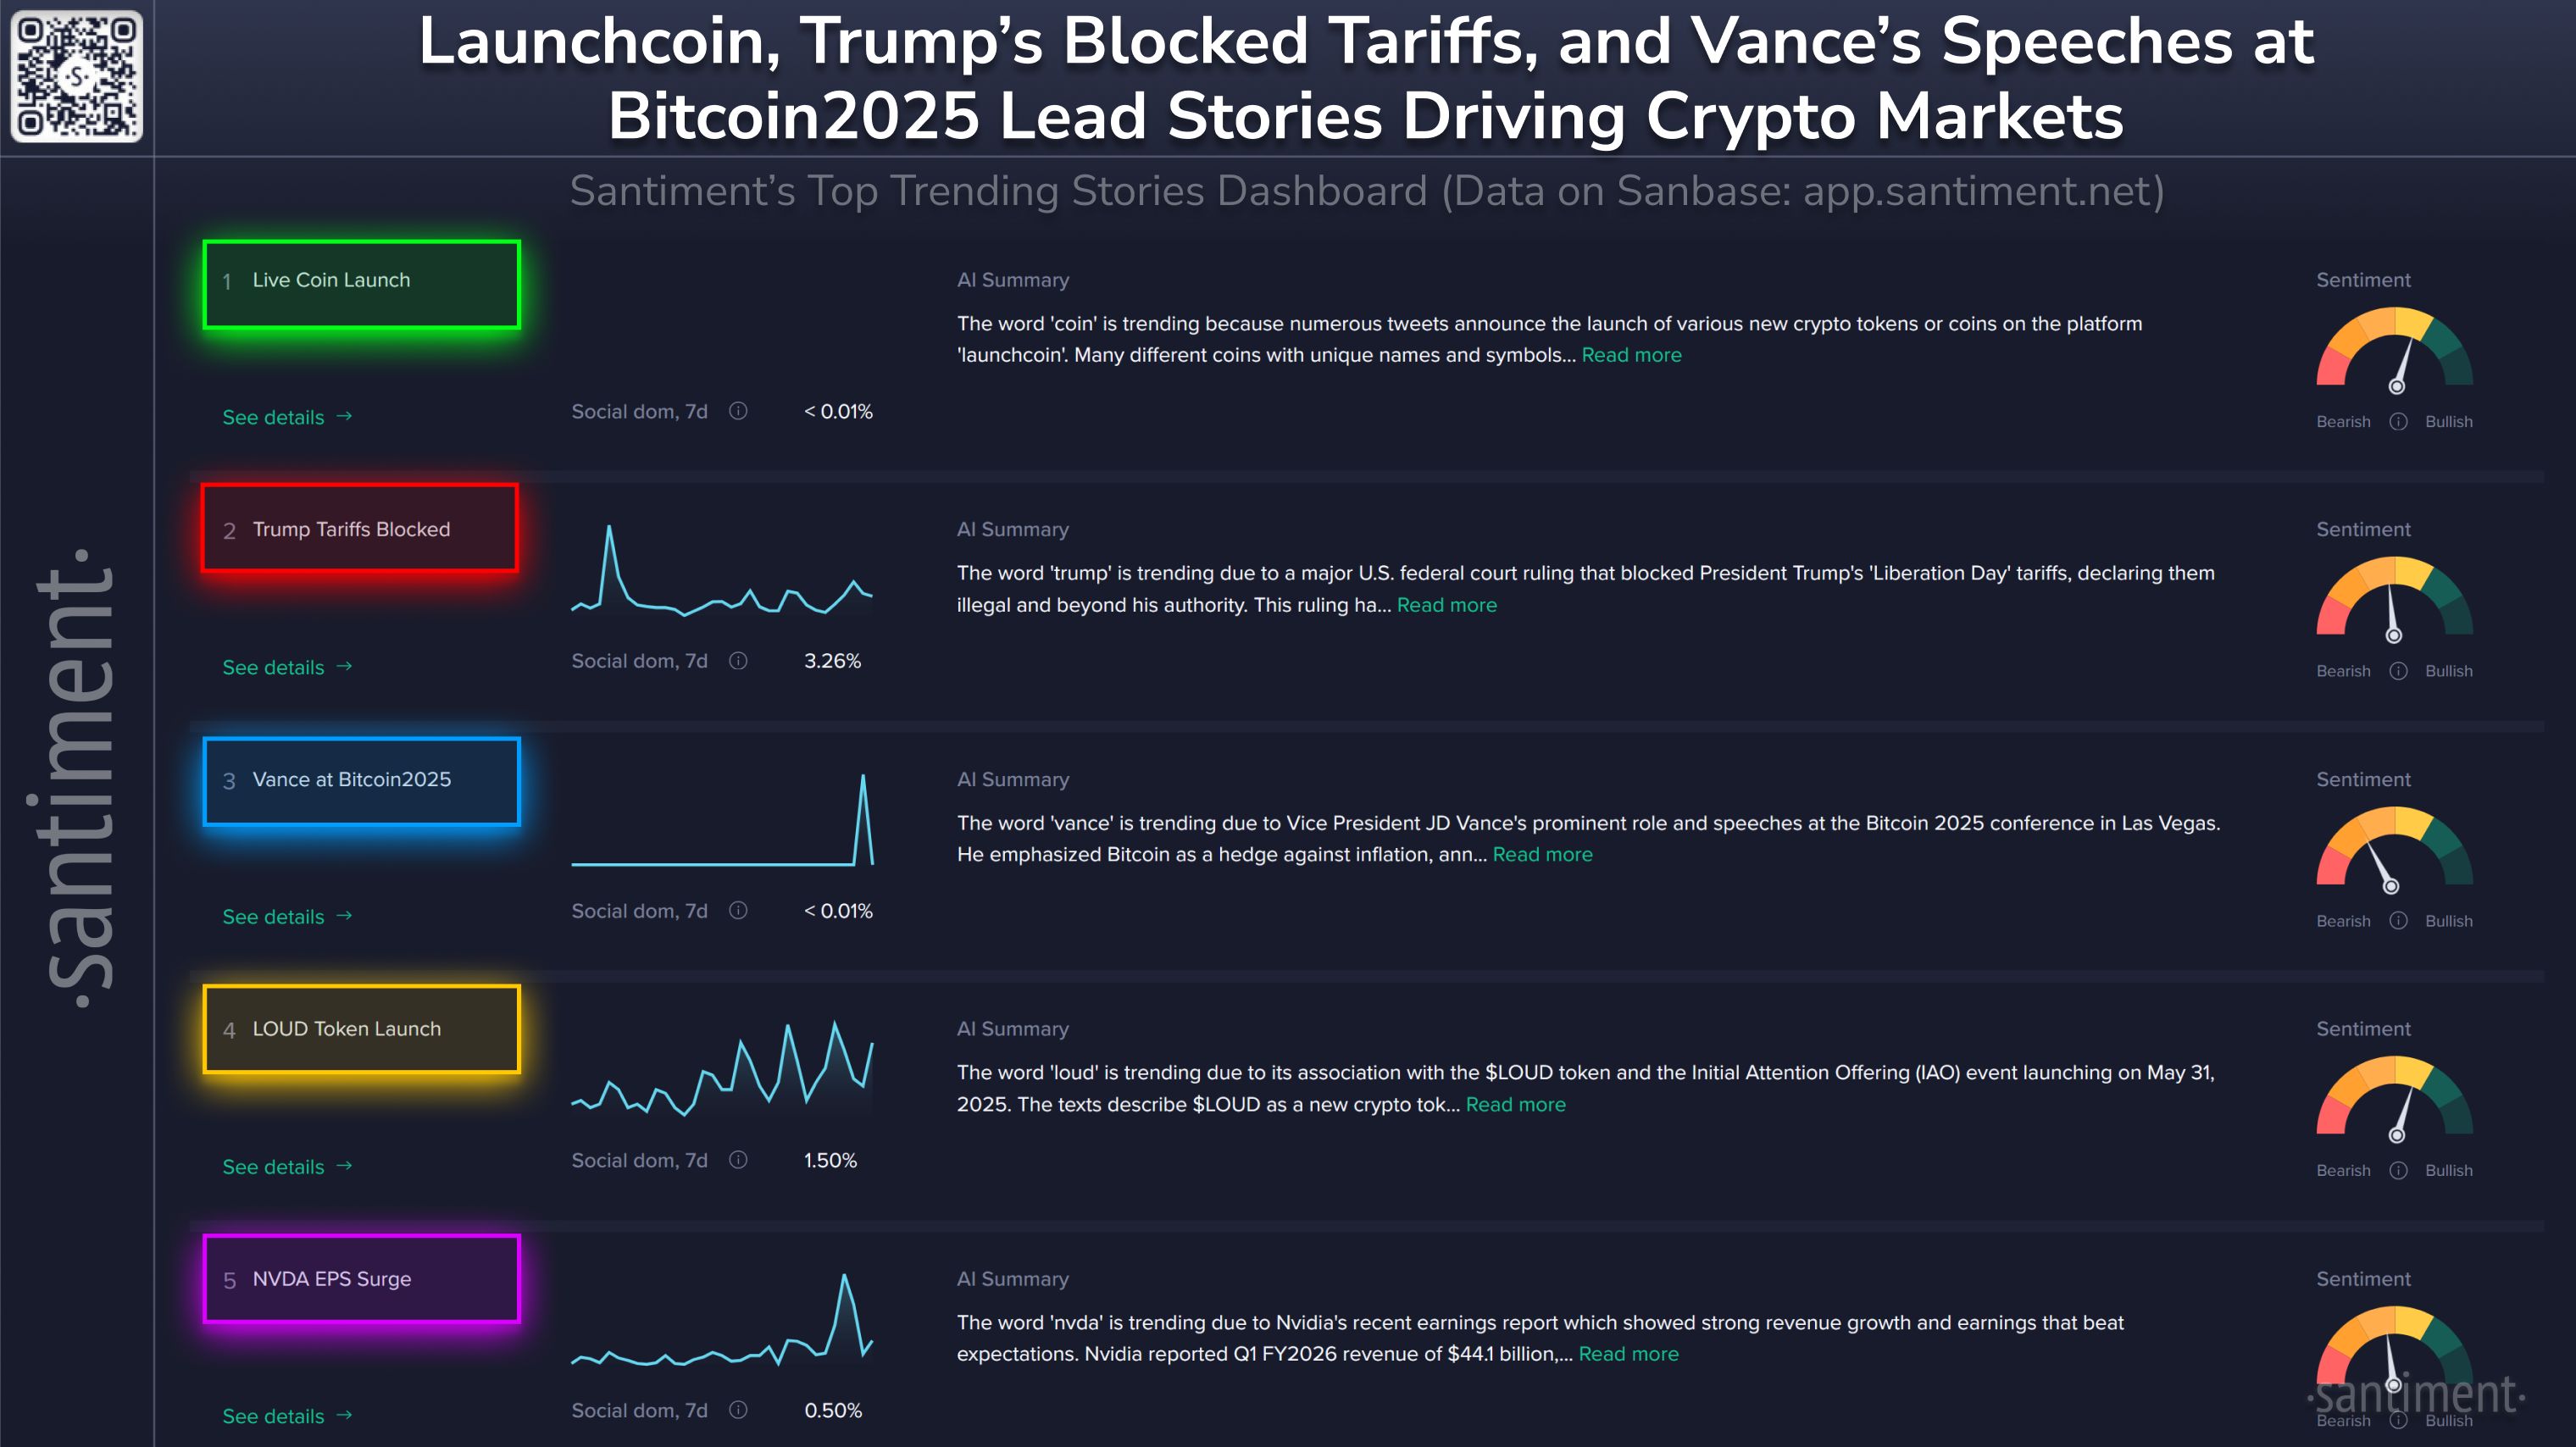Select the Trump Tariffs Blocked story box
Image resolution: width=2576 pixels, height=1447 pixels.
coord(360,528)
